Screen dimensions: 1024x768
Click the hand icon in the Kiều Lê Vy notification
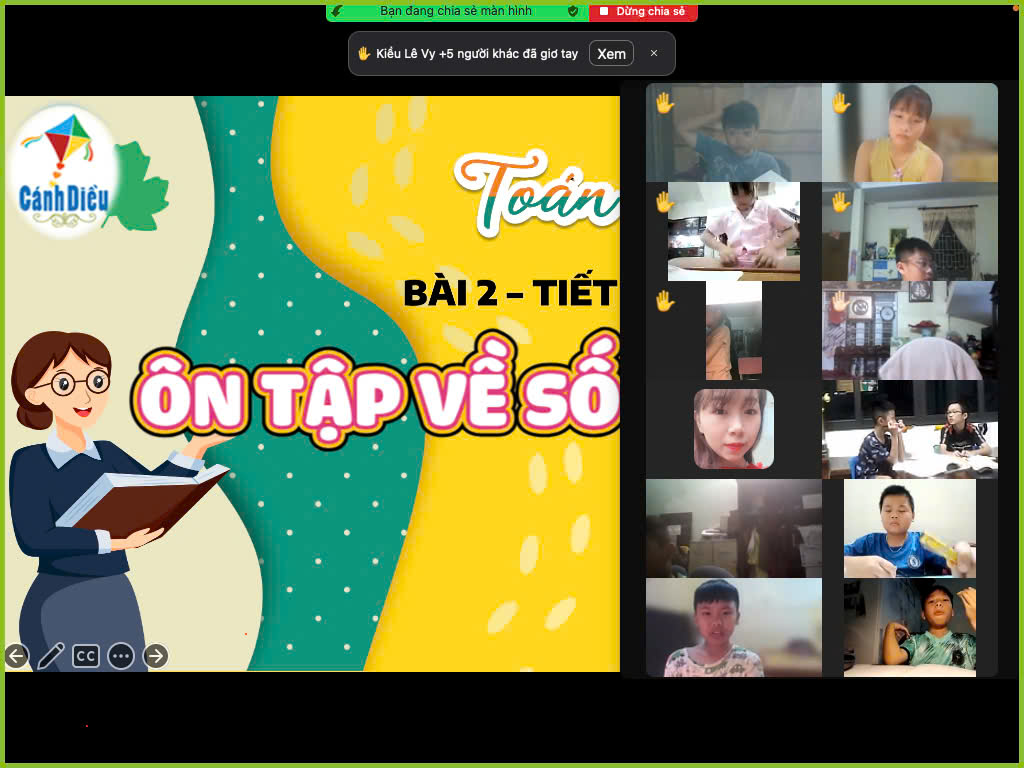click(x=364, y=54)
